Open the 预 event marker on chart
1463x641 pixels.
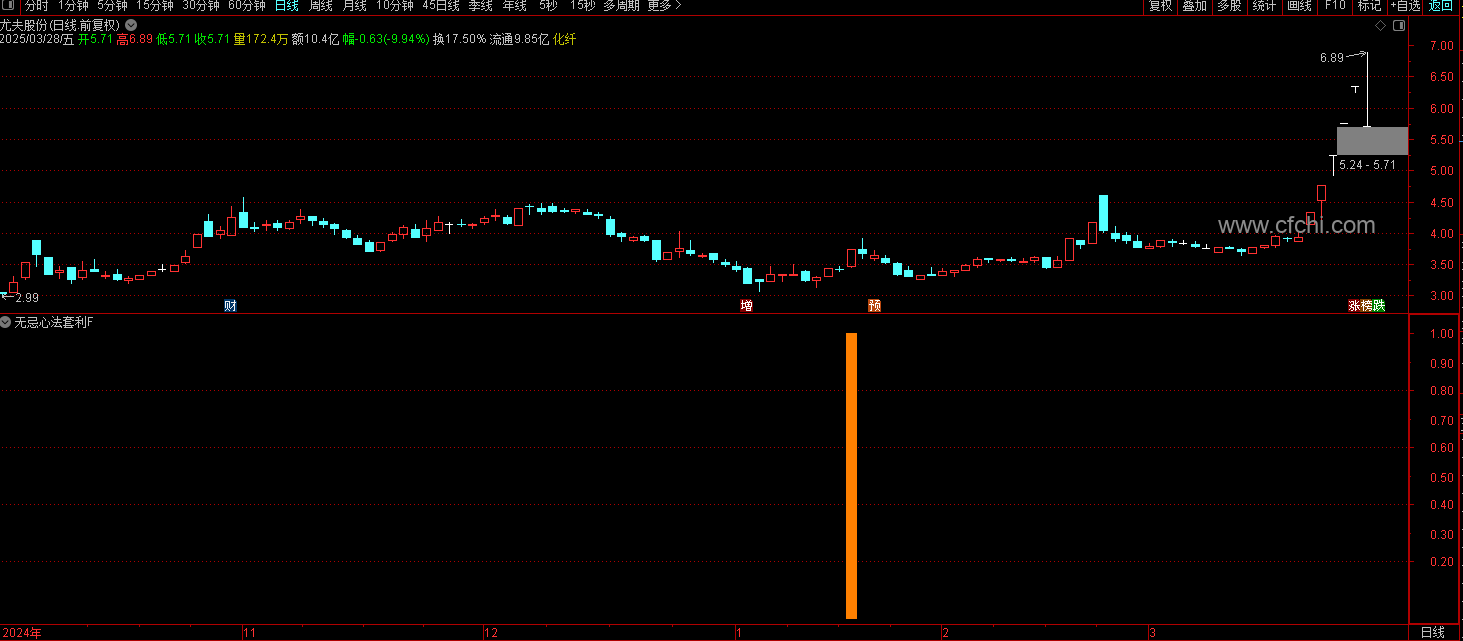click(875, 305)
